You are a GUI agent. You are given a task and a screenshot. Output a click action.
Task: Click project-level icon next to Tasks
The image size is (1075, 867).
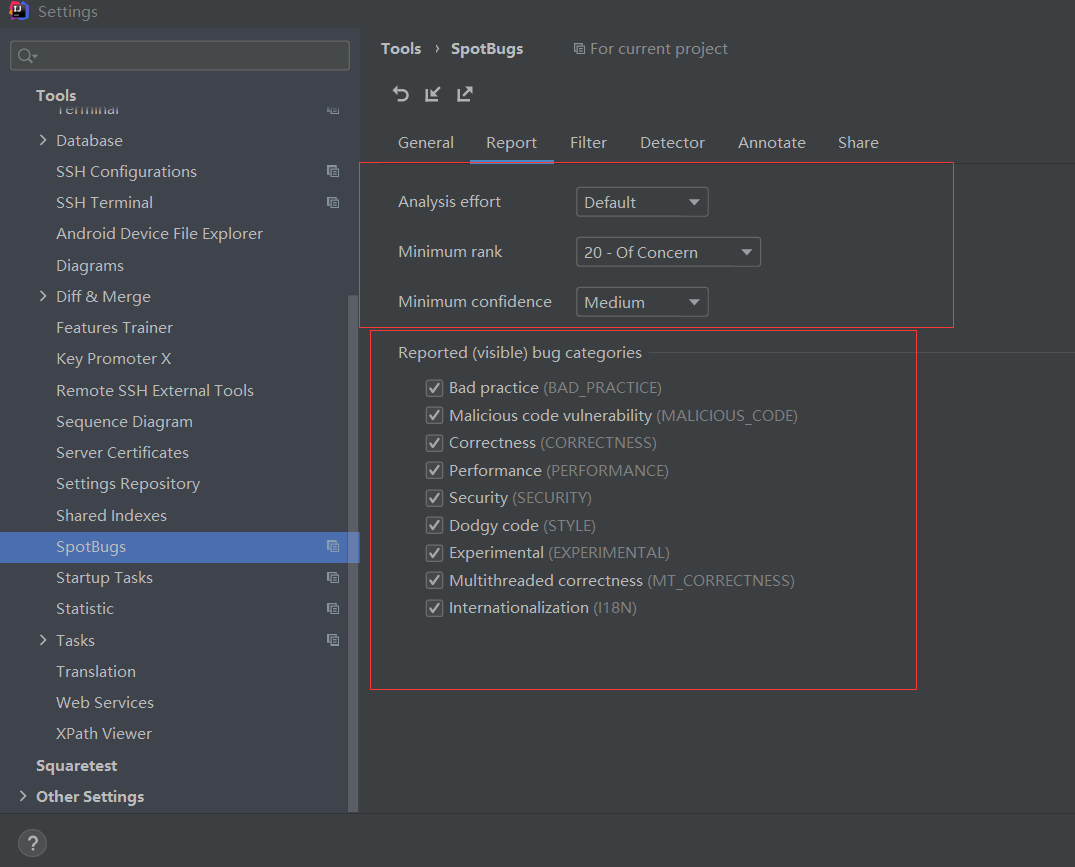point(333,639)
